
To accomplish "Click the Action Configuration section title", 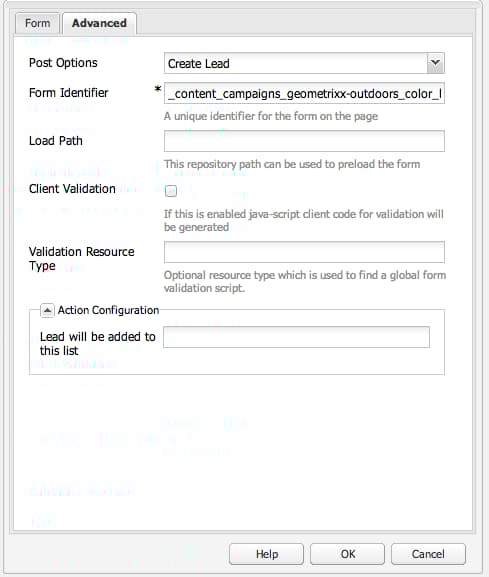I will [108, 310].
